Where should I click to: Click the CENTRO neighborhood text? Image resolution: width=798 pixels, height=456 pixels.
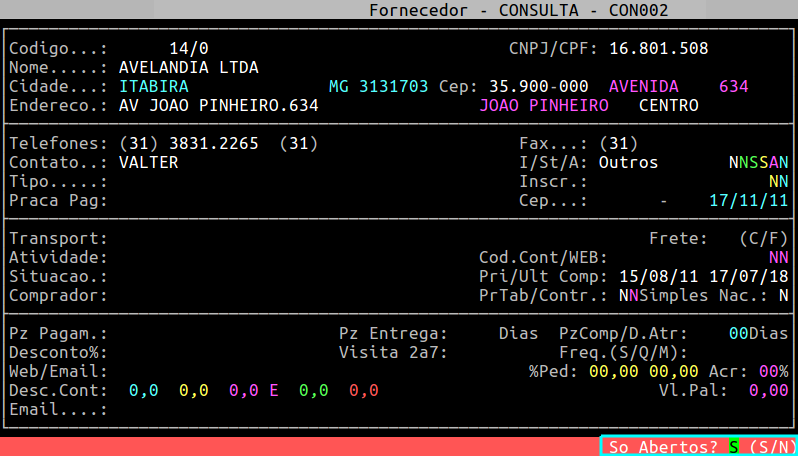(668, 105)
